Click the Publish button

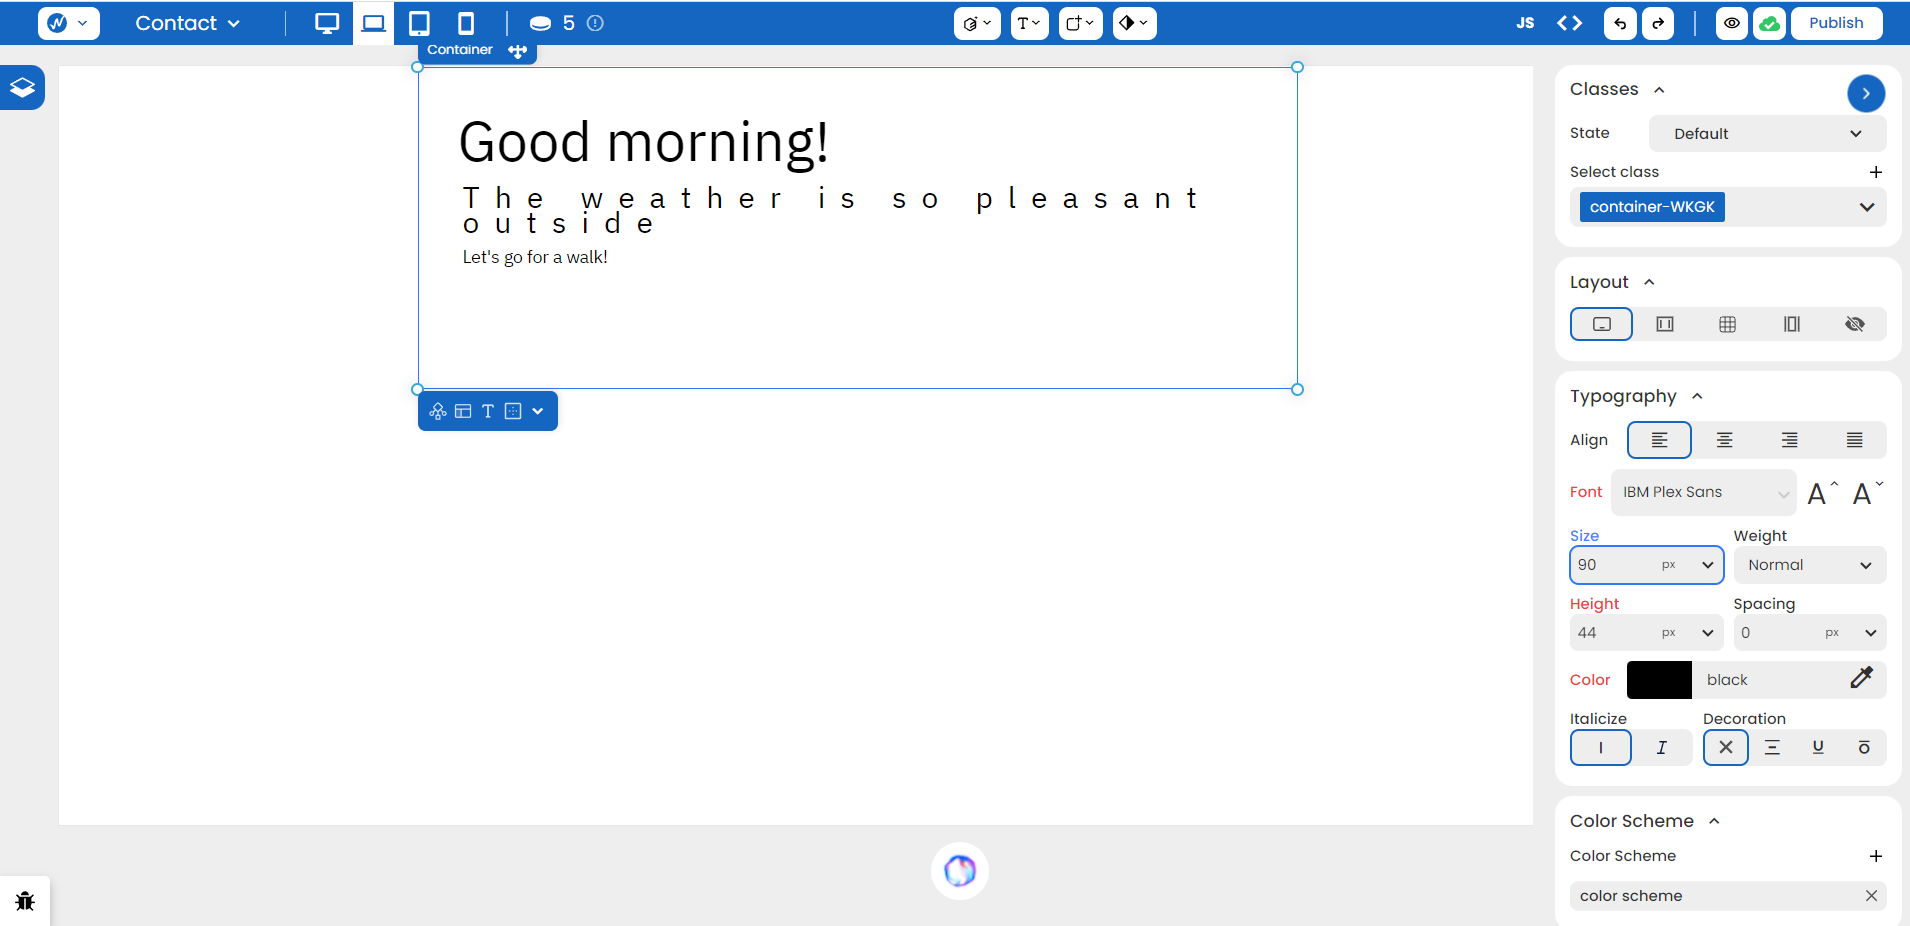(1836, 23)
